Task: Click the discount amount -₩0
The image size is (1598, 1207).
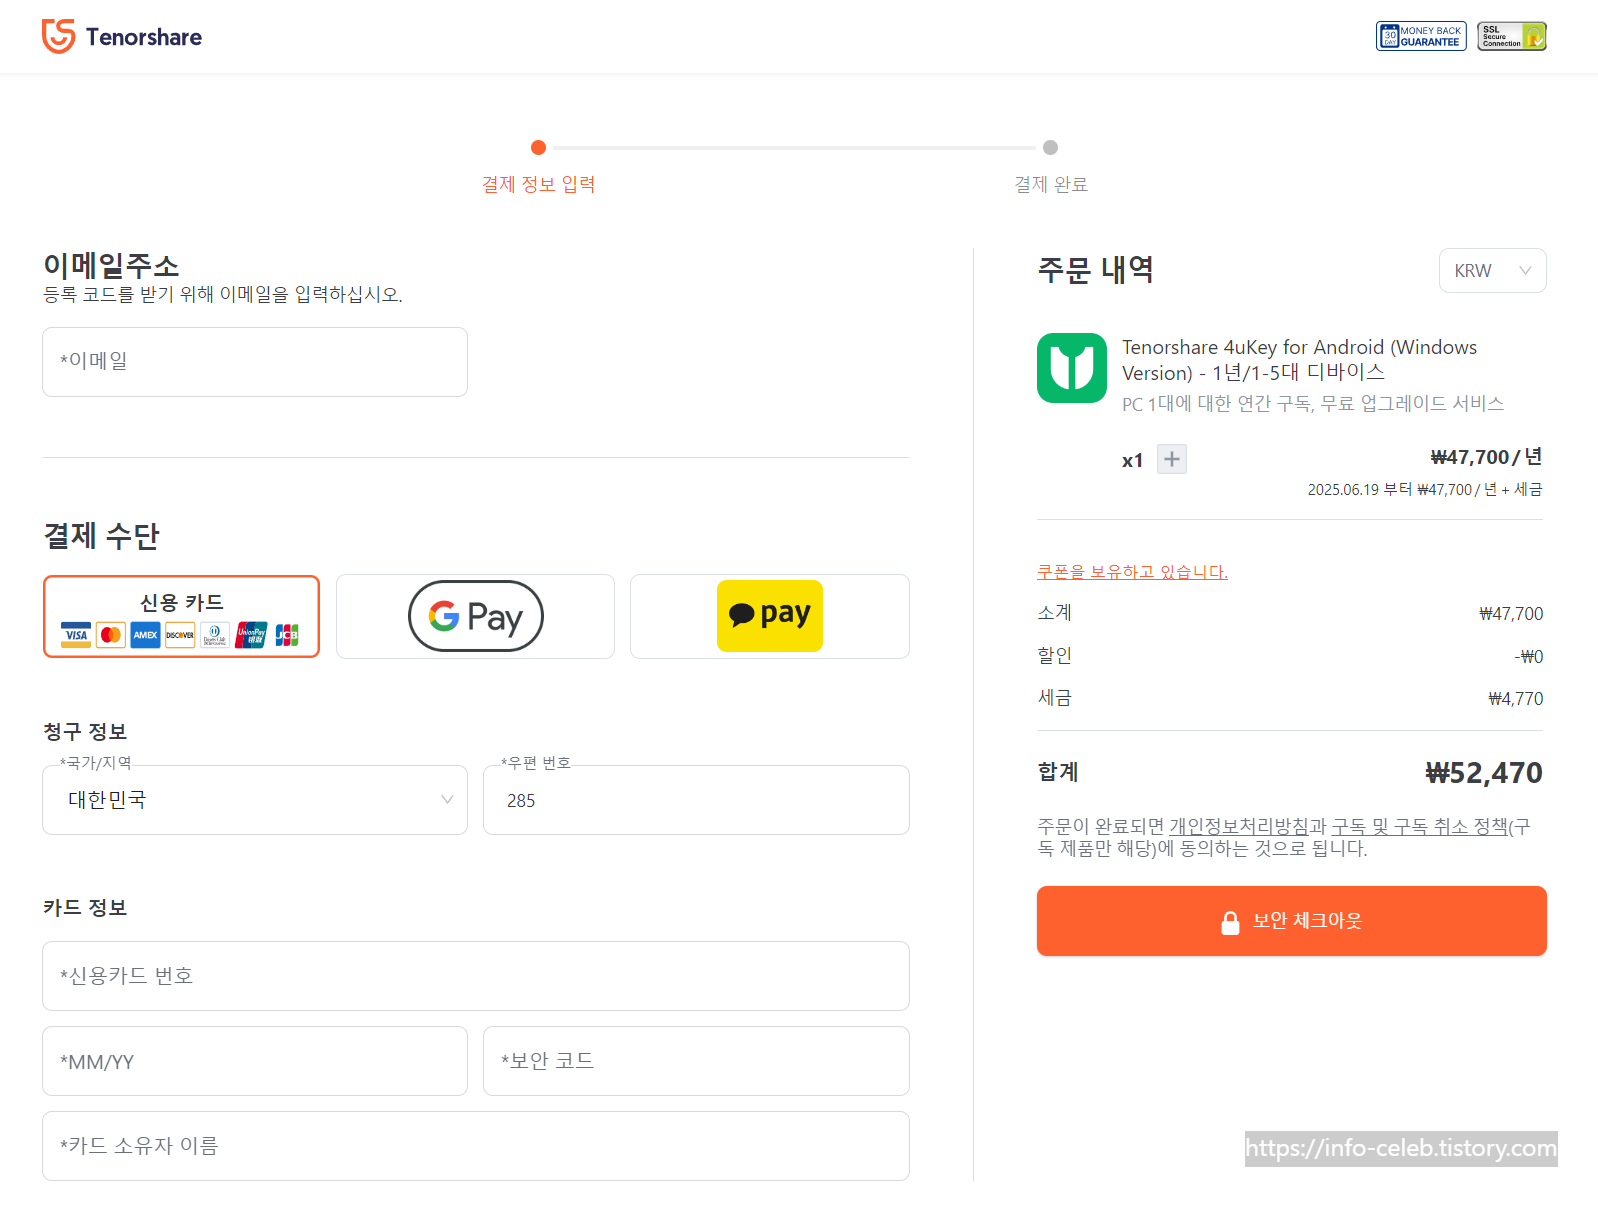Action: pyautogui.click(x=1529, y=657)
